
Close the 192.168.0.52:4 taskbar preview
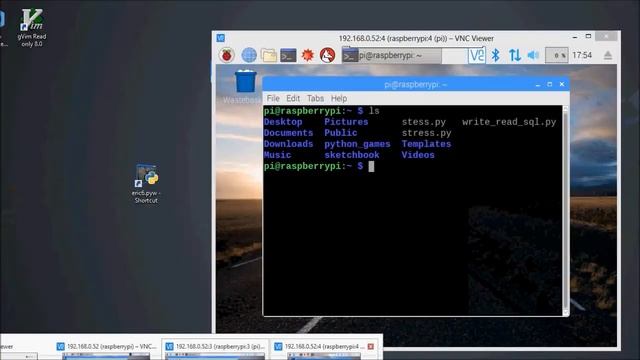pyautogui.click(x=371, y=347)
